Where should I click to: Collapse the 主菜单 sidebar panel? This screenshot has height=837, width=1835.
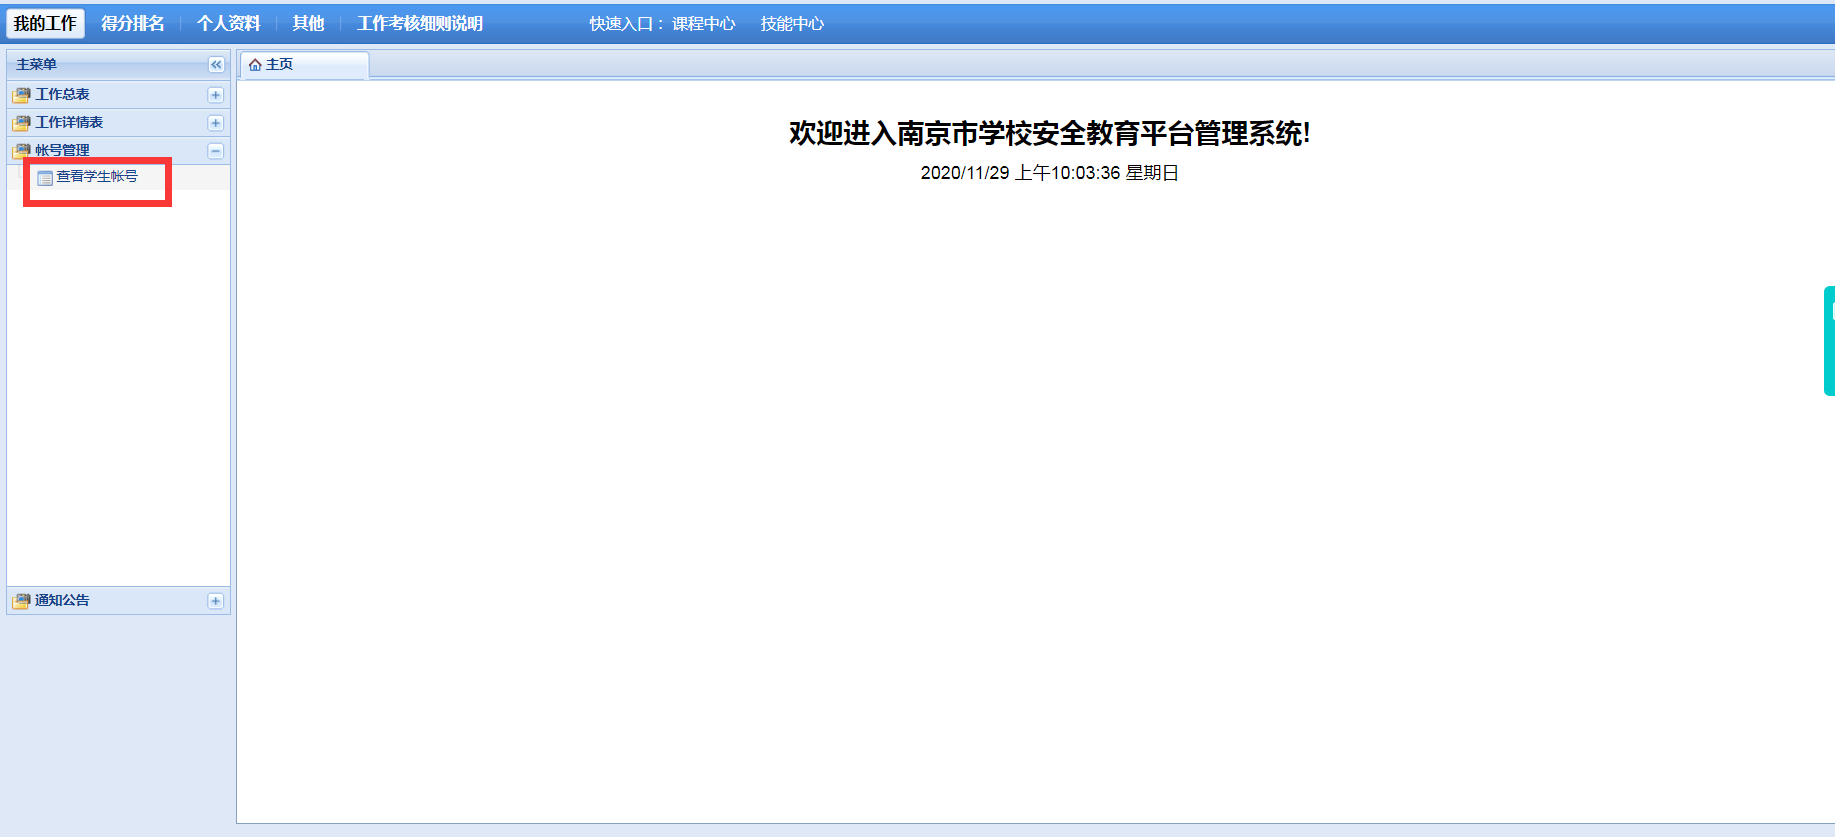click(x=216, y=64)
